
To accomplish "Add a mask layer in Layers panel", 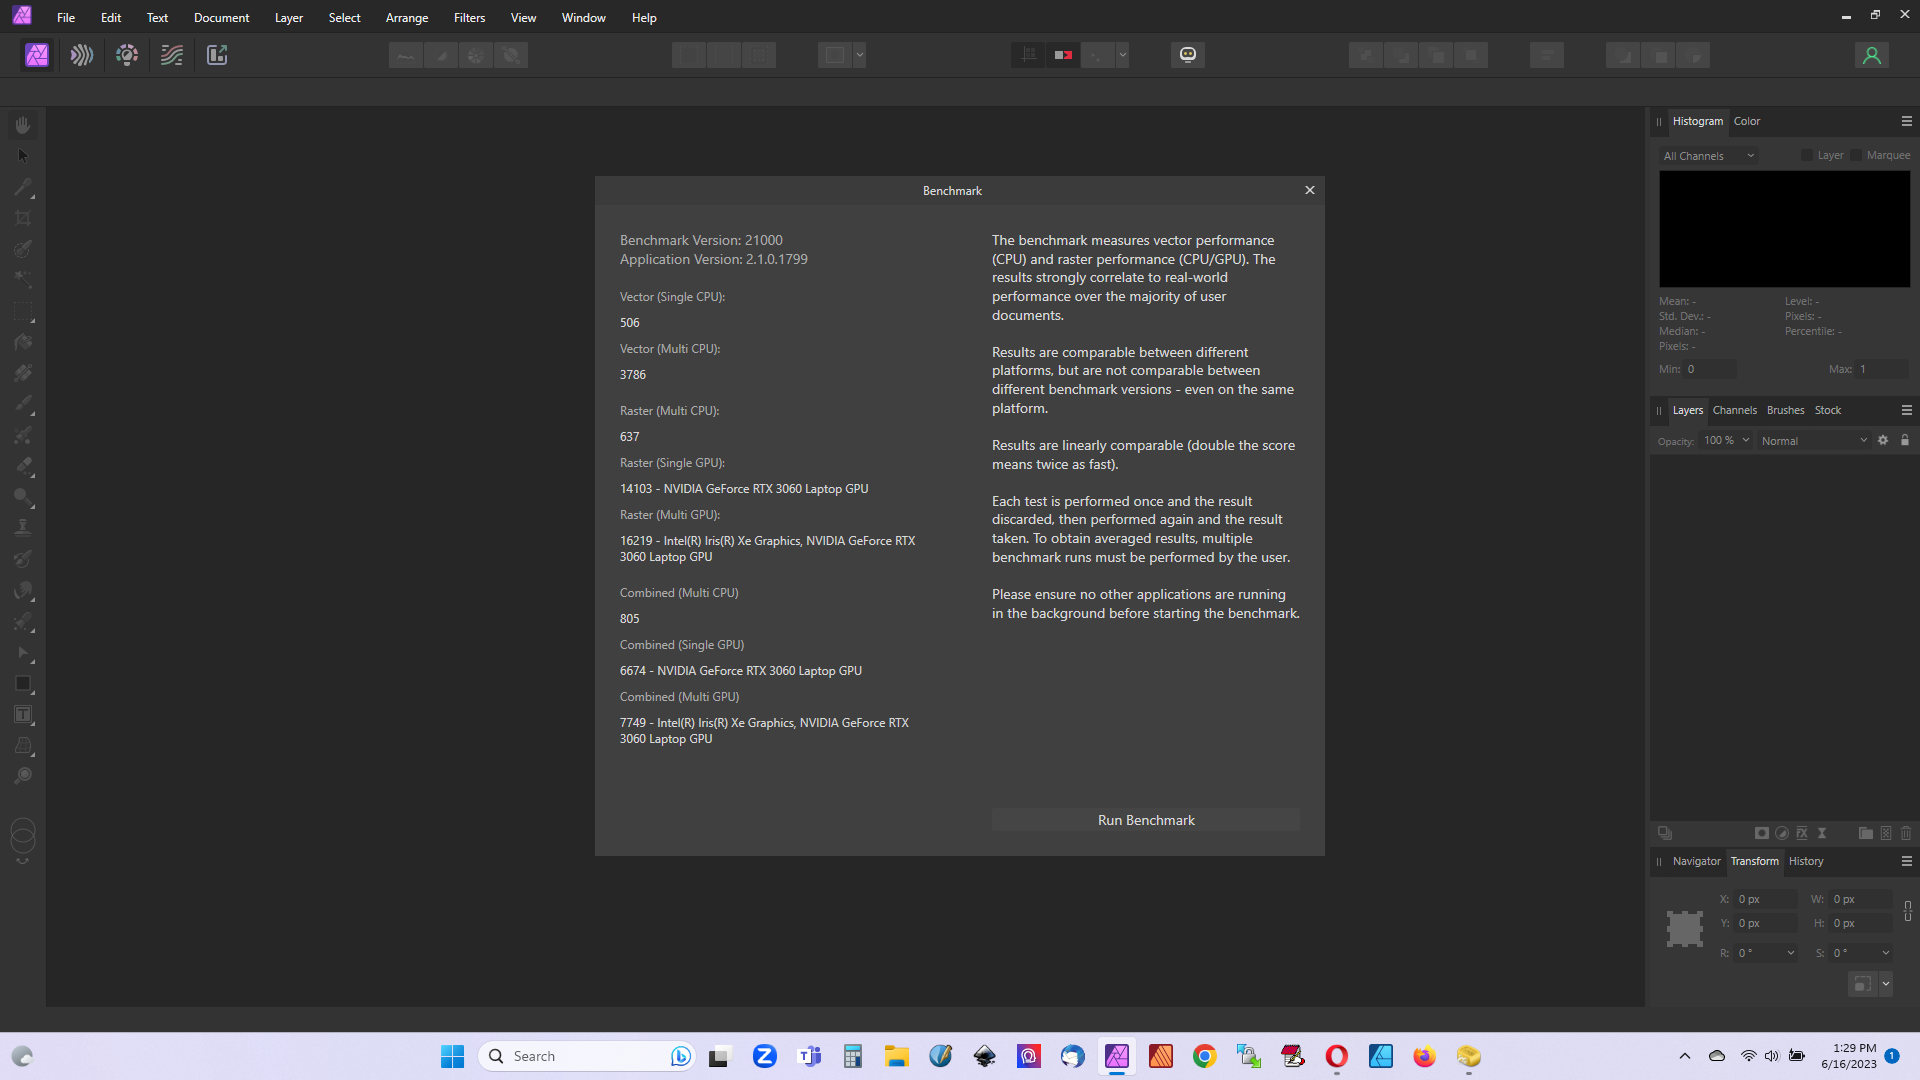I will coord(1762,833).
